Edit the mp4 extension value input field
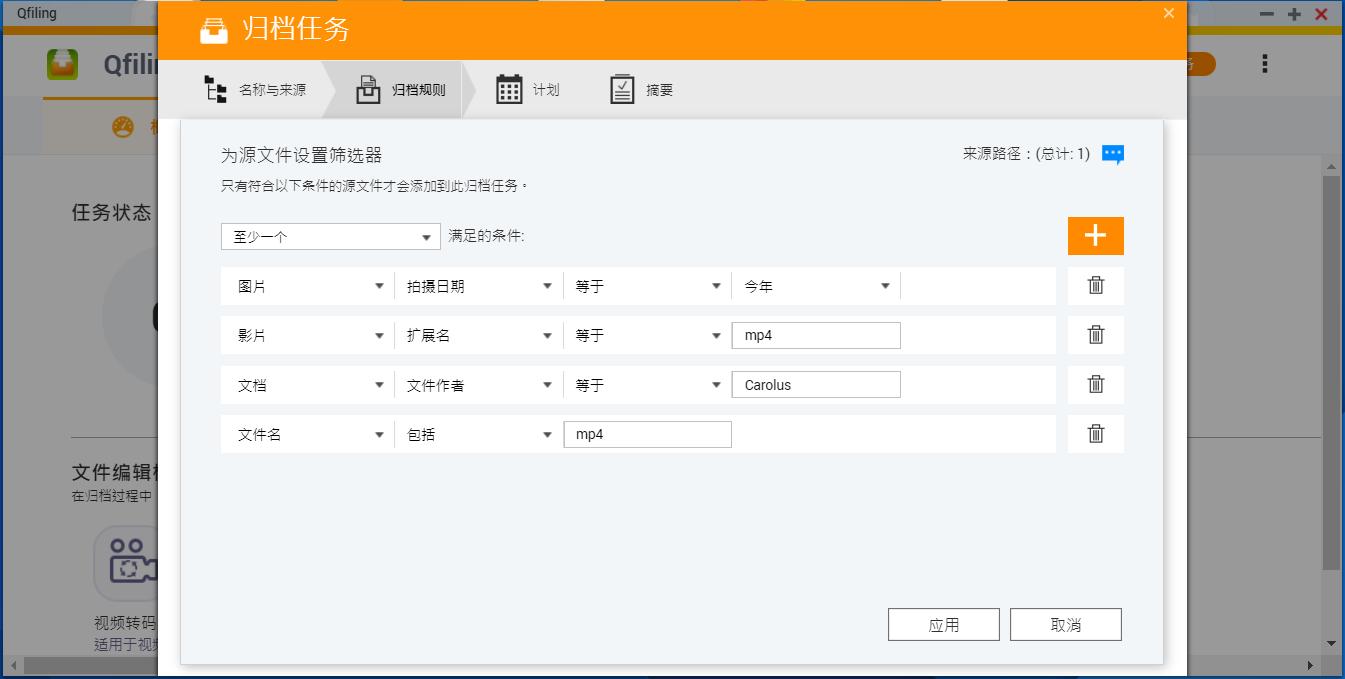Image resolution: width=1345 pixels, height=679 pixels. pos(815,335)
